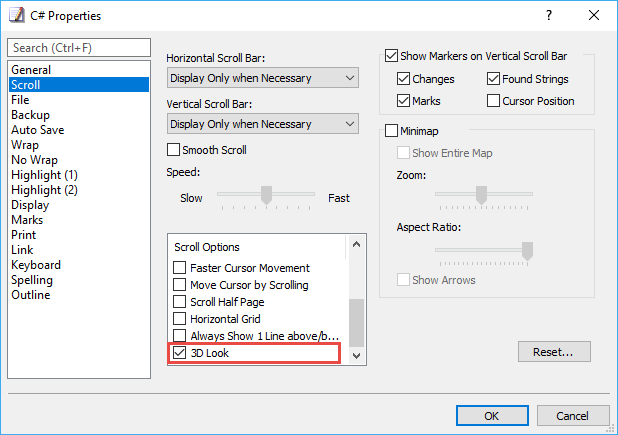Open the Keyboard category
This screenshot has height=435, width=618.
[79, 264]
